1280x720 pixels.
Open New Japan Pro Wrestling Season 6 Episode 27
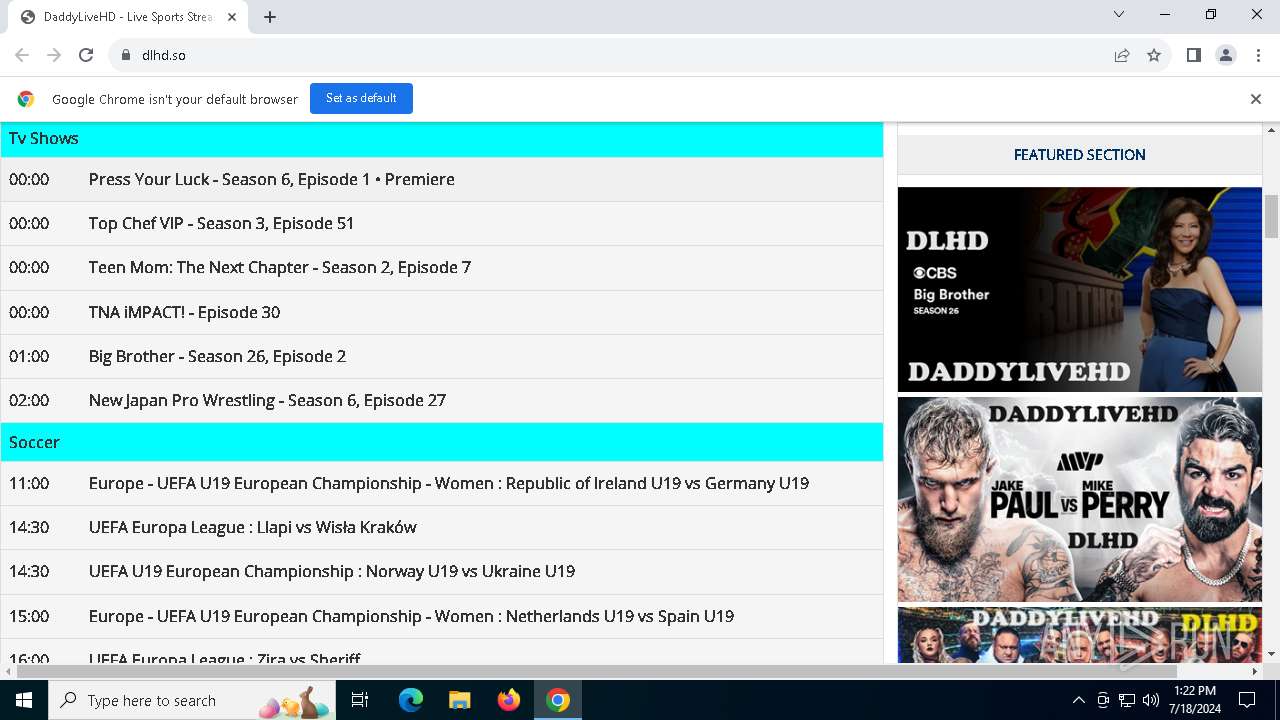pyautogui.click(x=267, y=400)
